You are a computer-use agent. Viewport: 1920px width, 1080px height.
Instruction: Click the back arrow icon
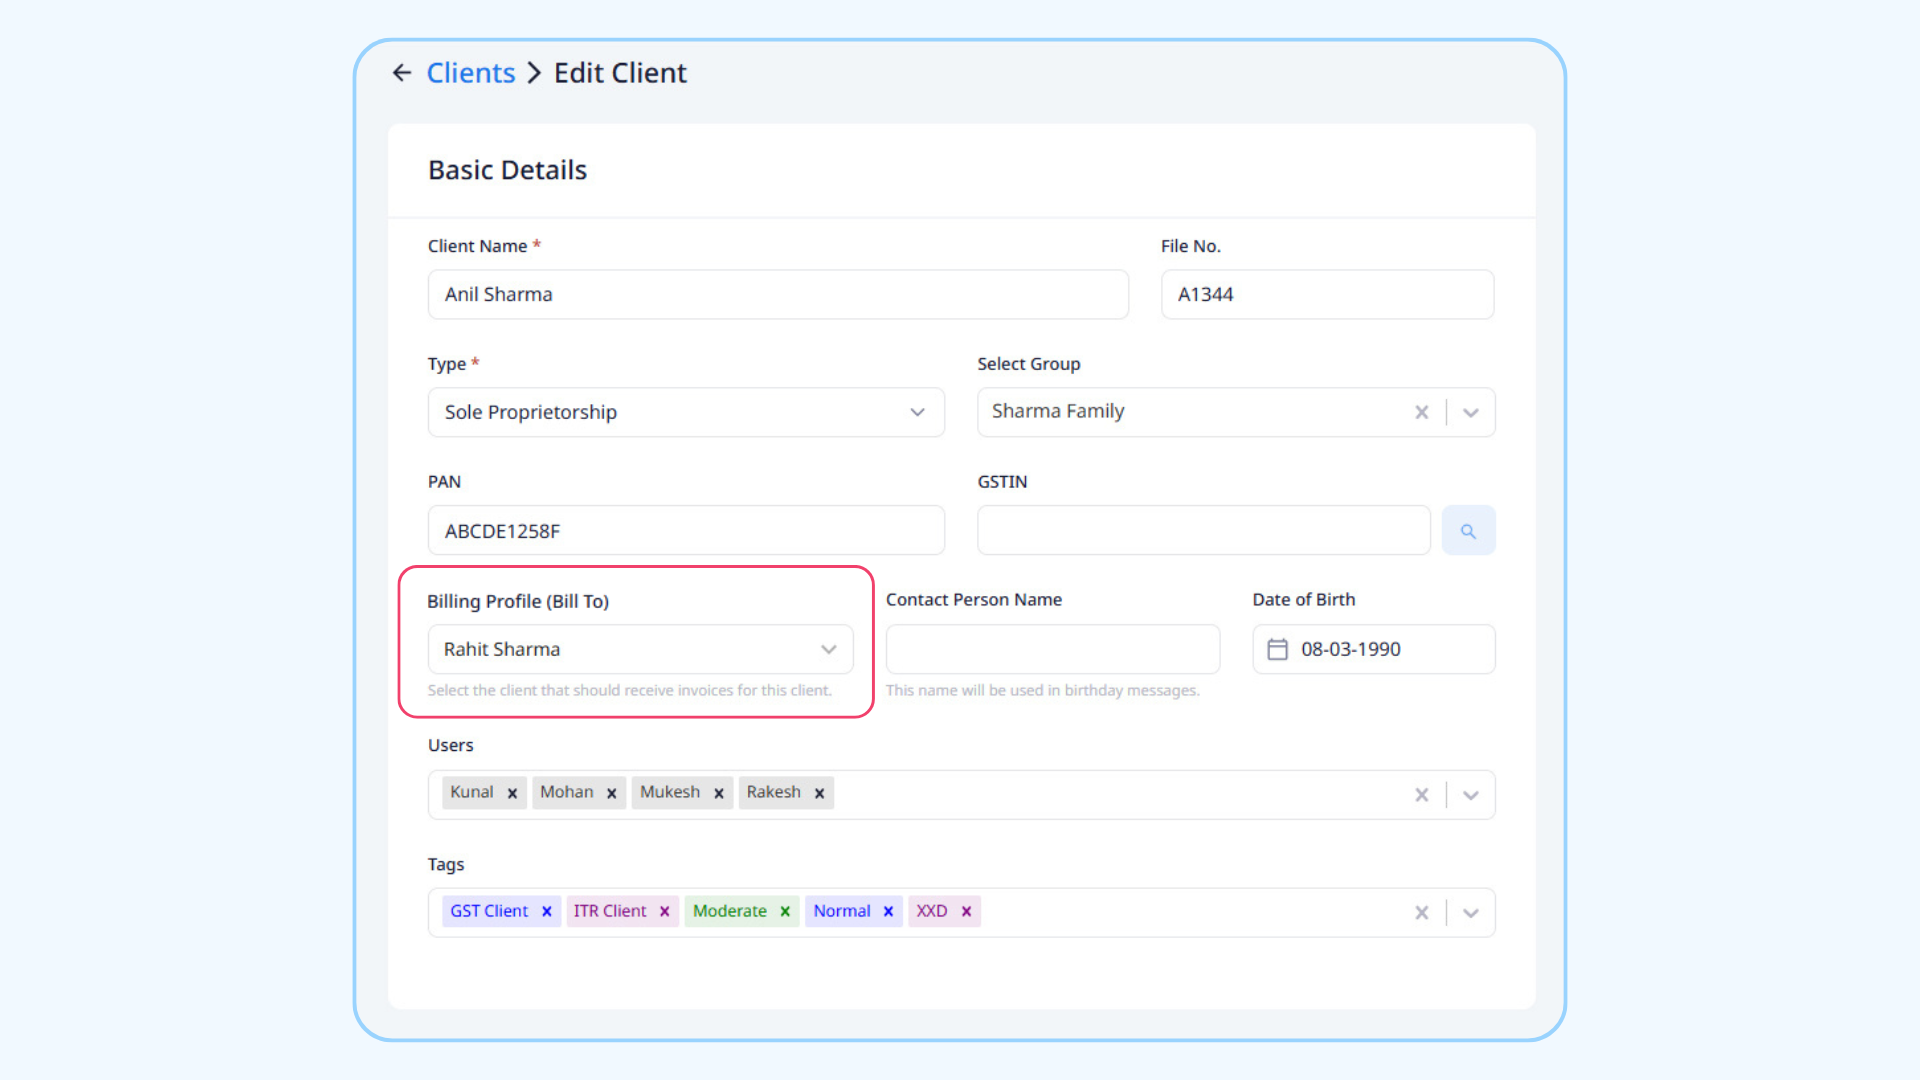tap(402, 73)
